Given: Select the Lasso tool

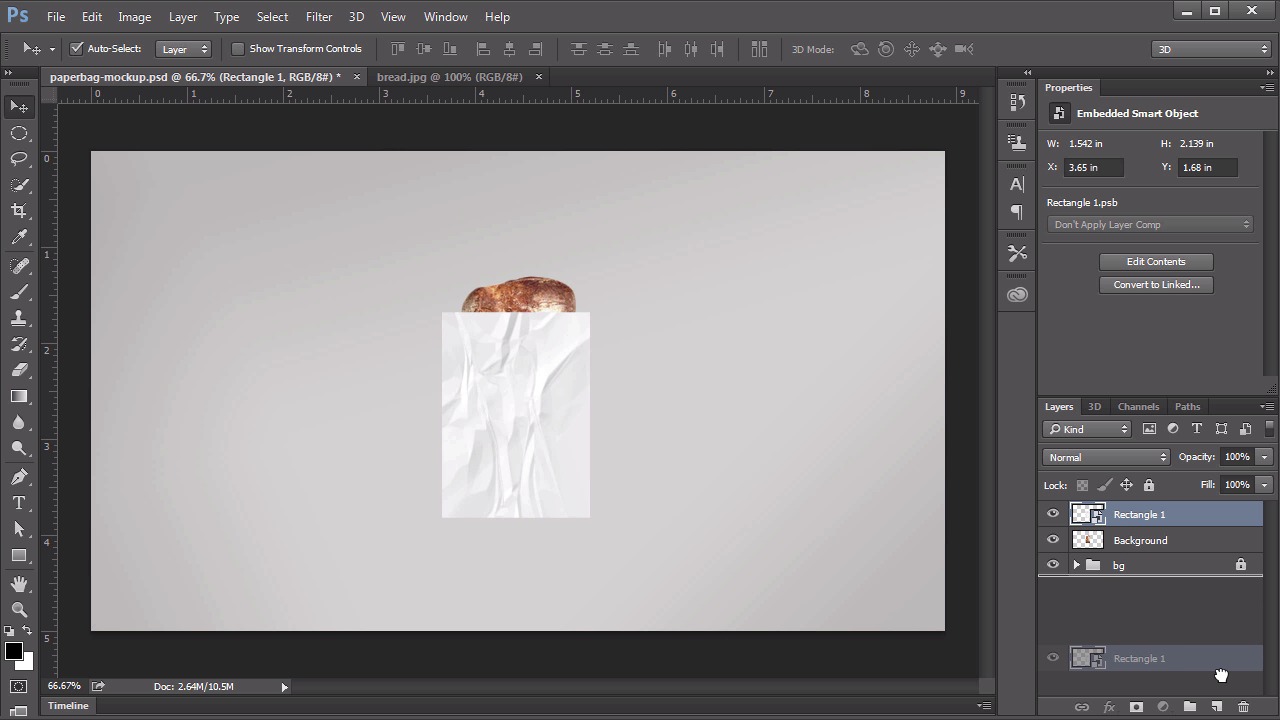Looking at the screenshot, I should click(19, 159).
